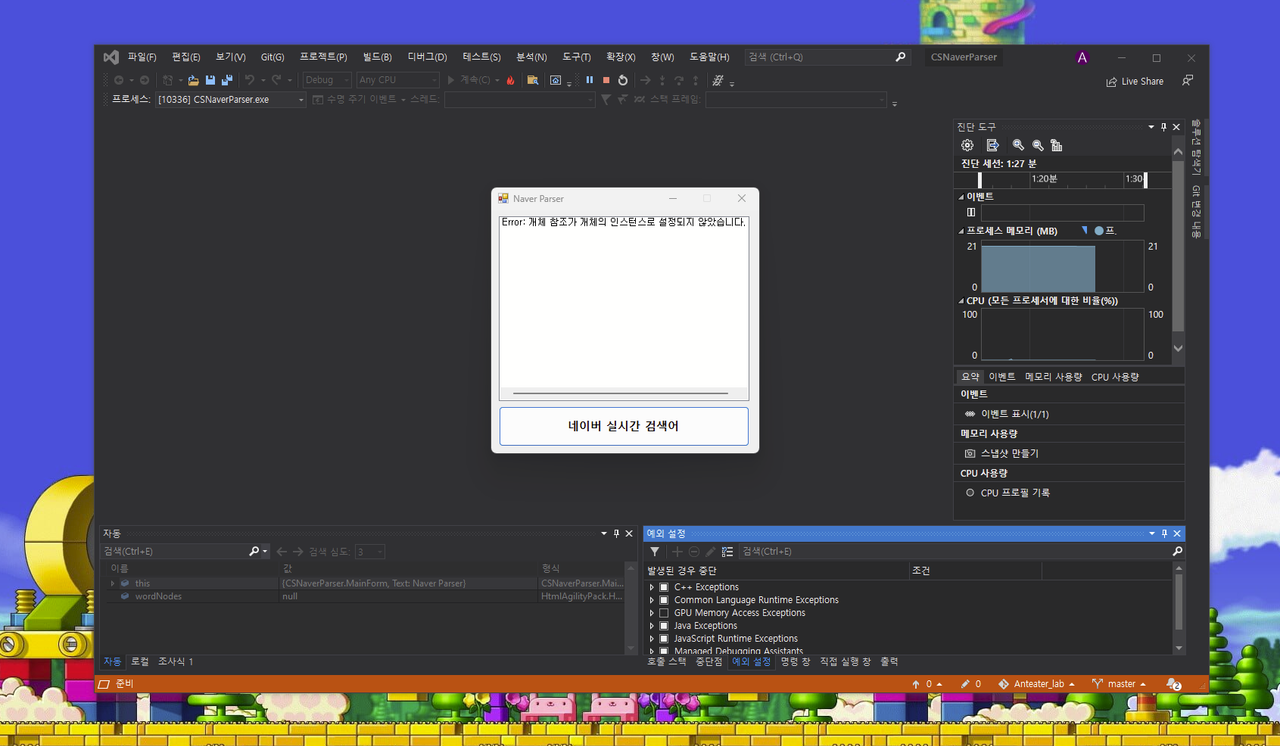Pause debugging with the Break All icon
The image size is (1280, 746).
589,80
